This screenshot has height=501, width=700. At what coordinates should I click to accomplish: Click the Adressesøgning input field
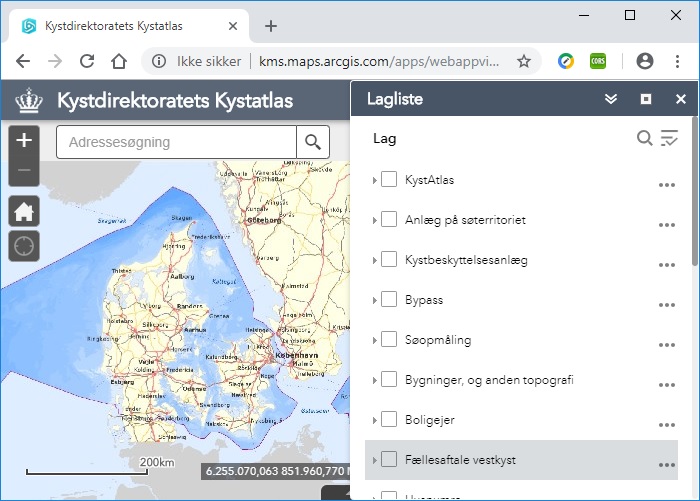pyautogui.click(x=176, y=142)
